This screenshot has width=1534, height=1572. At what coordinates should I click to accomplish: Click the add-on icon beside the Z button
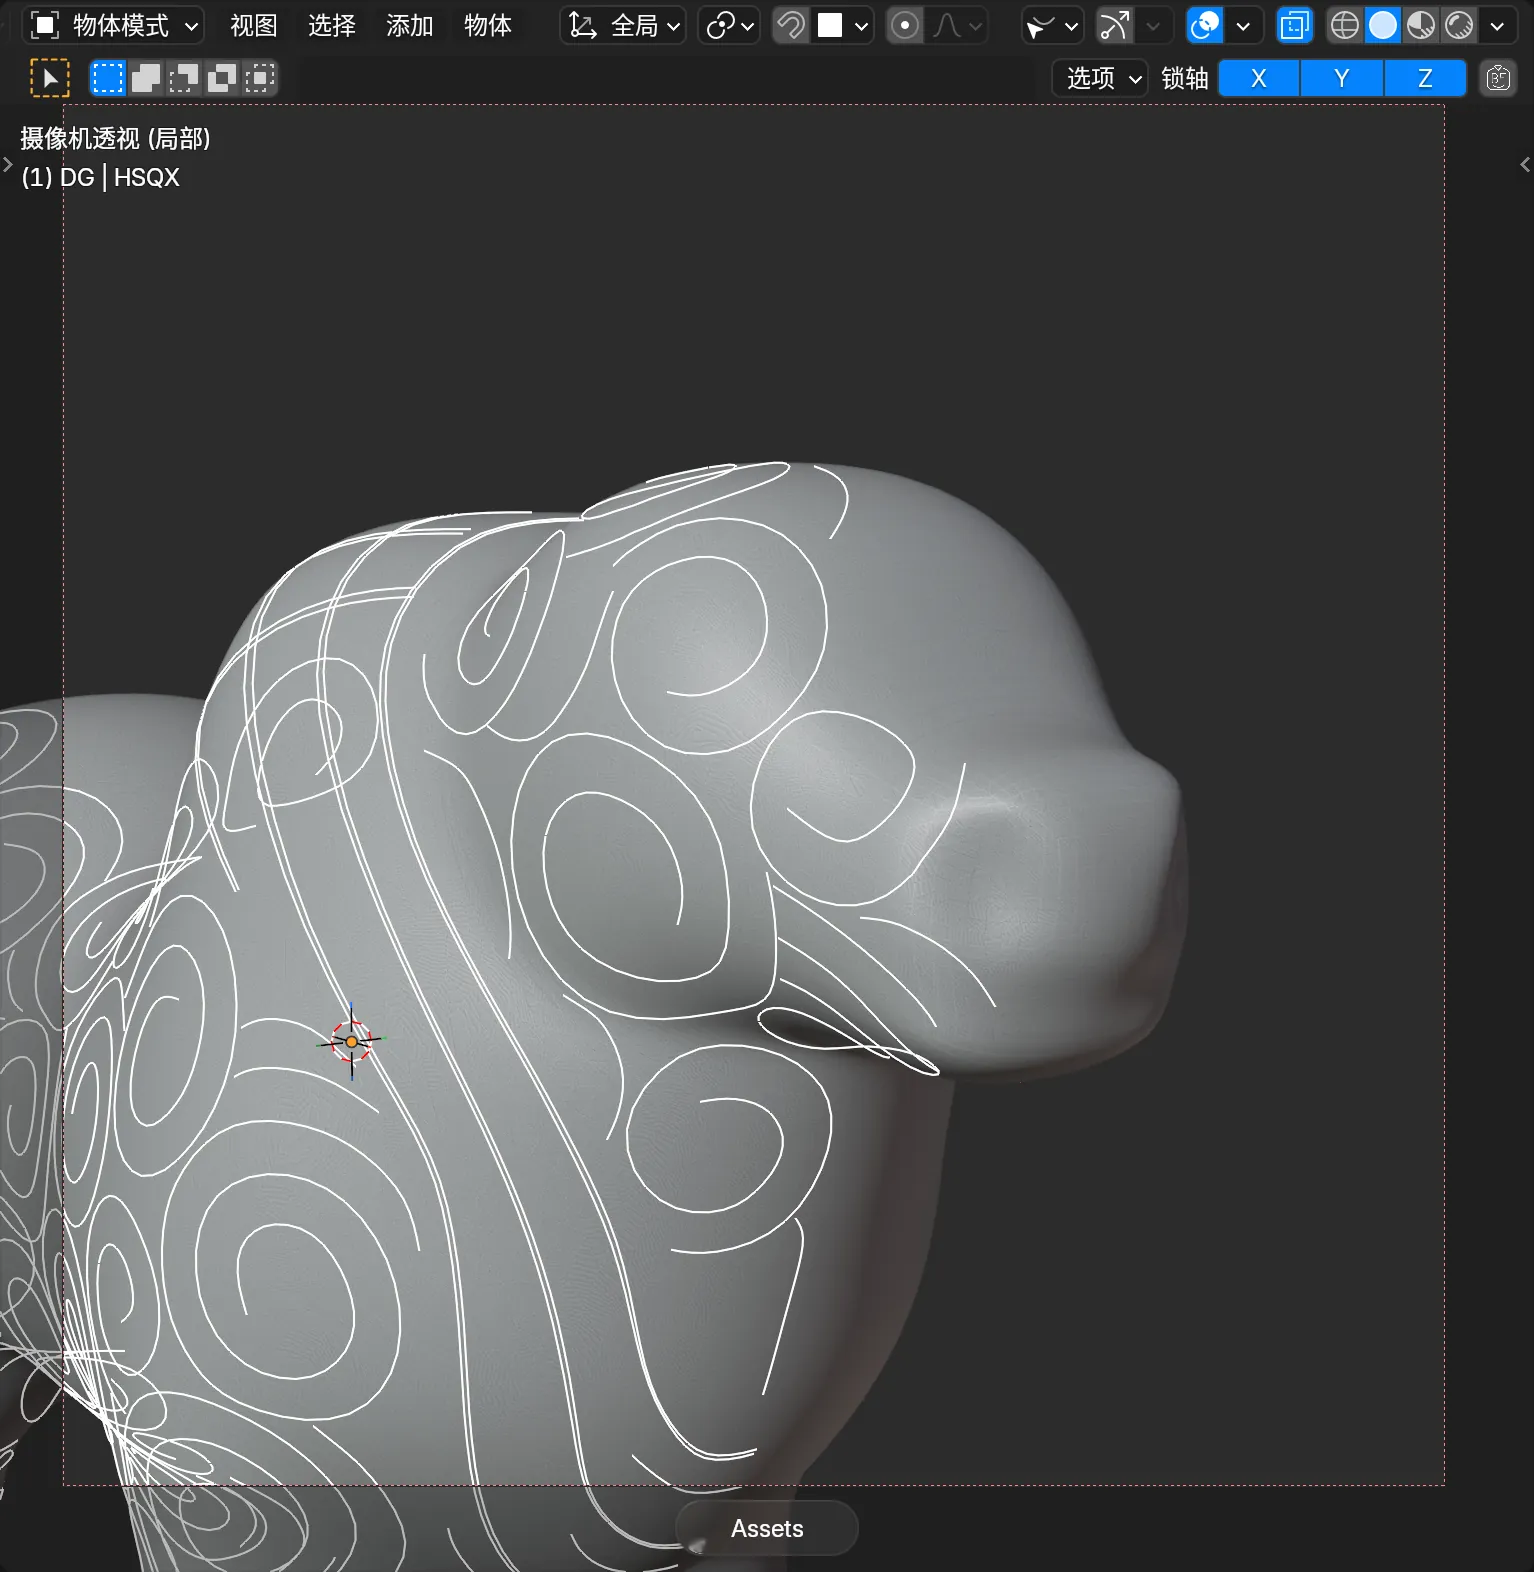(1498, 78)
